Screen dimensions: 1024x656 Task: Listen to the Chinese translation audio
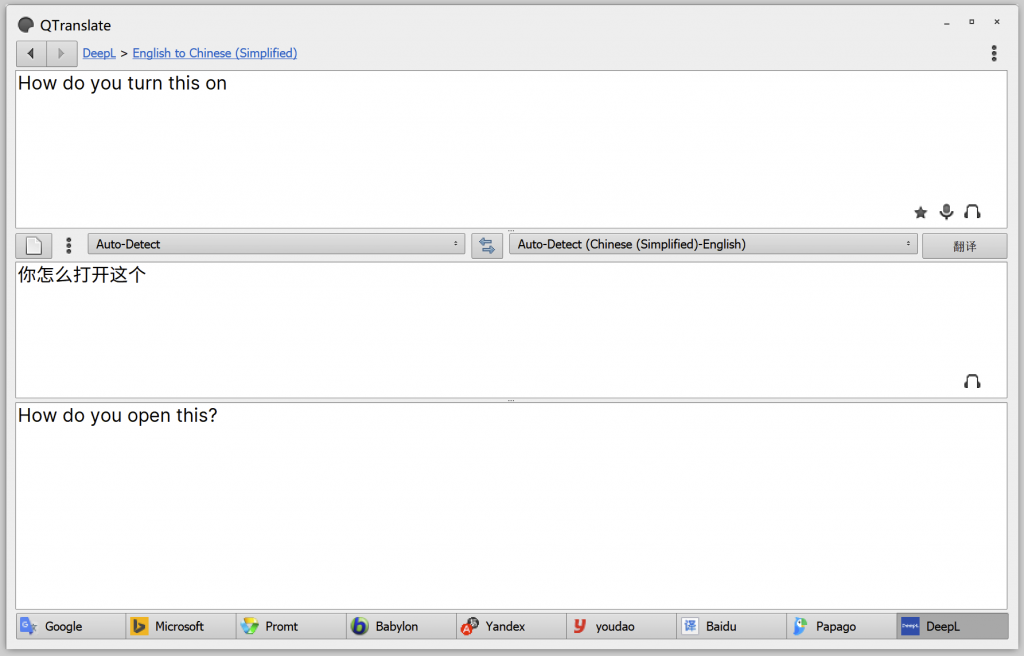pyautogui.click(x=972, y=381)
